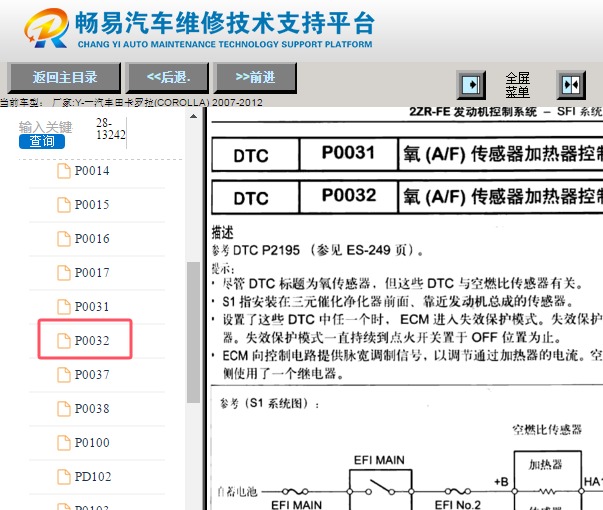
Task: Click the 输入关键 keyword input field
Action: 45,127
